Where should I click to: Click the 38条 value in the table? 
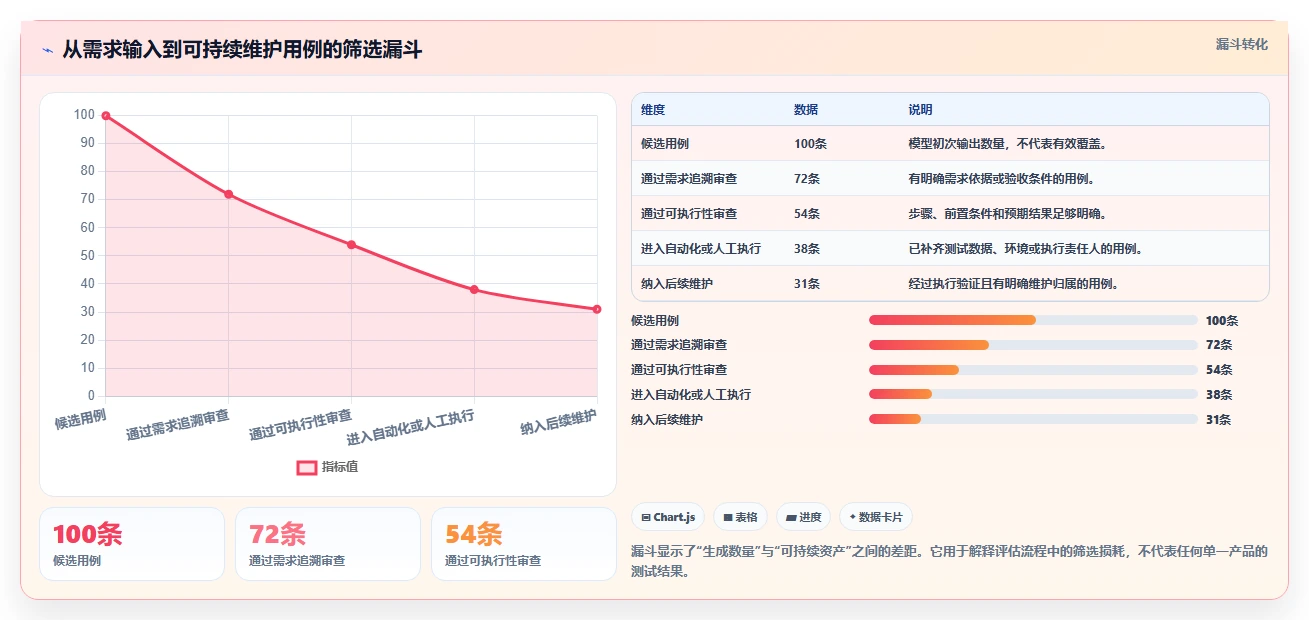[807, 248]
